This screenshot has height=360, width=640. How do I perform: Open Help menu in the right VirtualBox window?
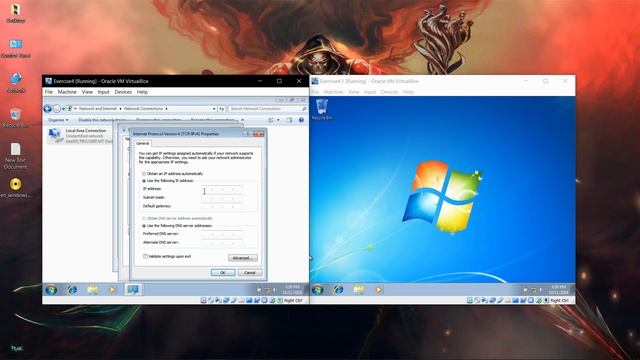[x=409, y=92]
